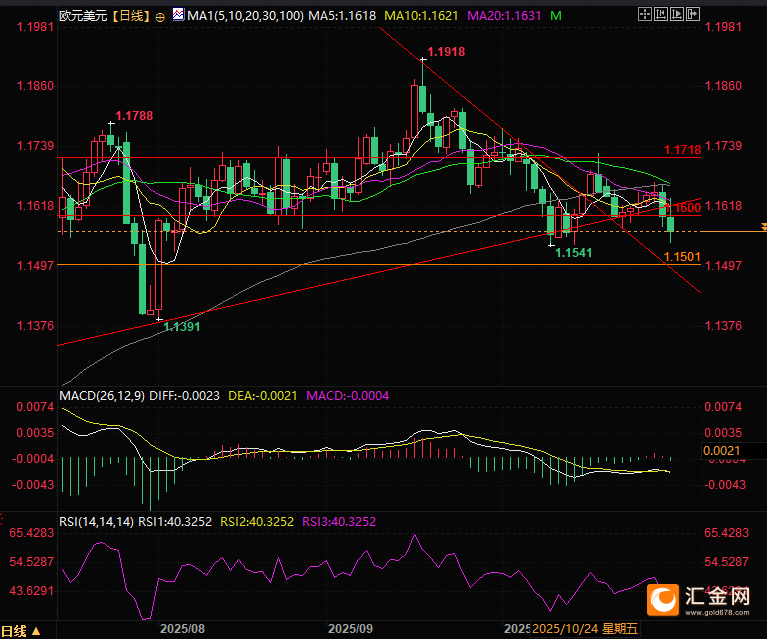Click the green M icon after MA20

tap(556, 16)
